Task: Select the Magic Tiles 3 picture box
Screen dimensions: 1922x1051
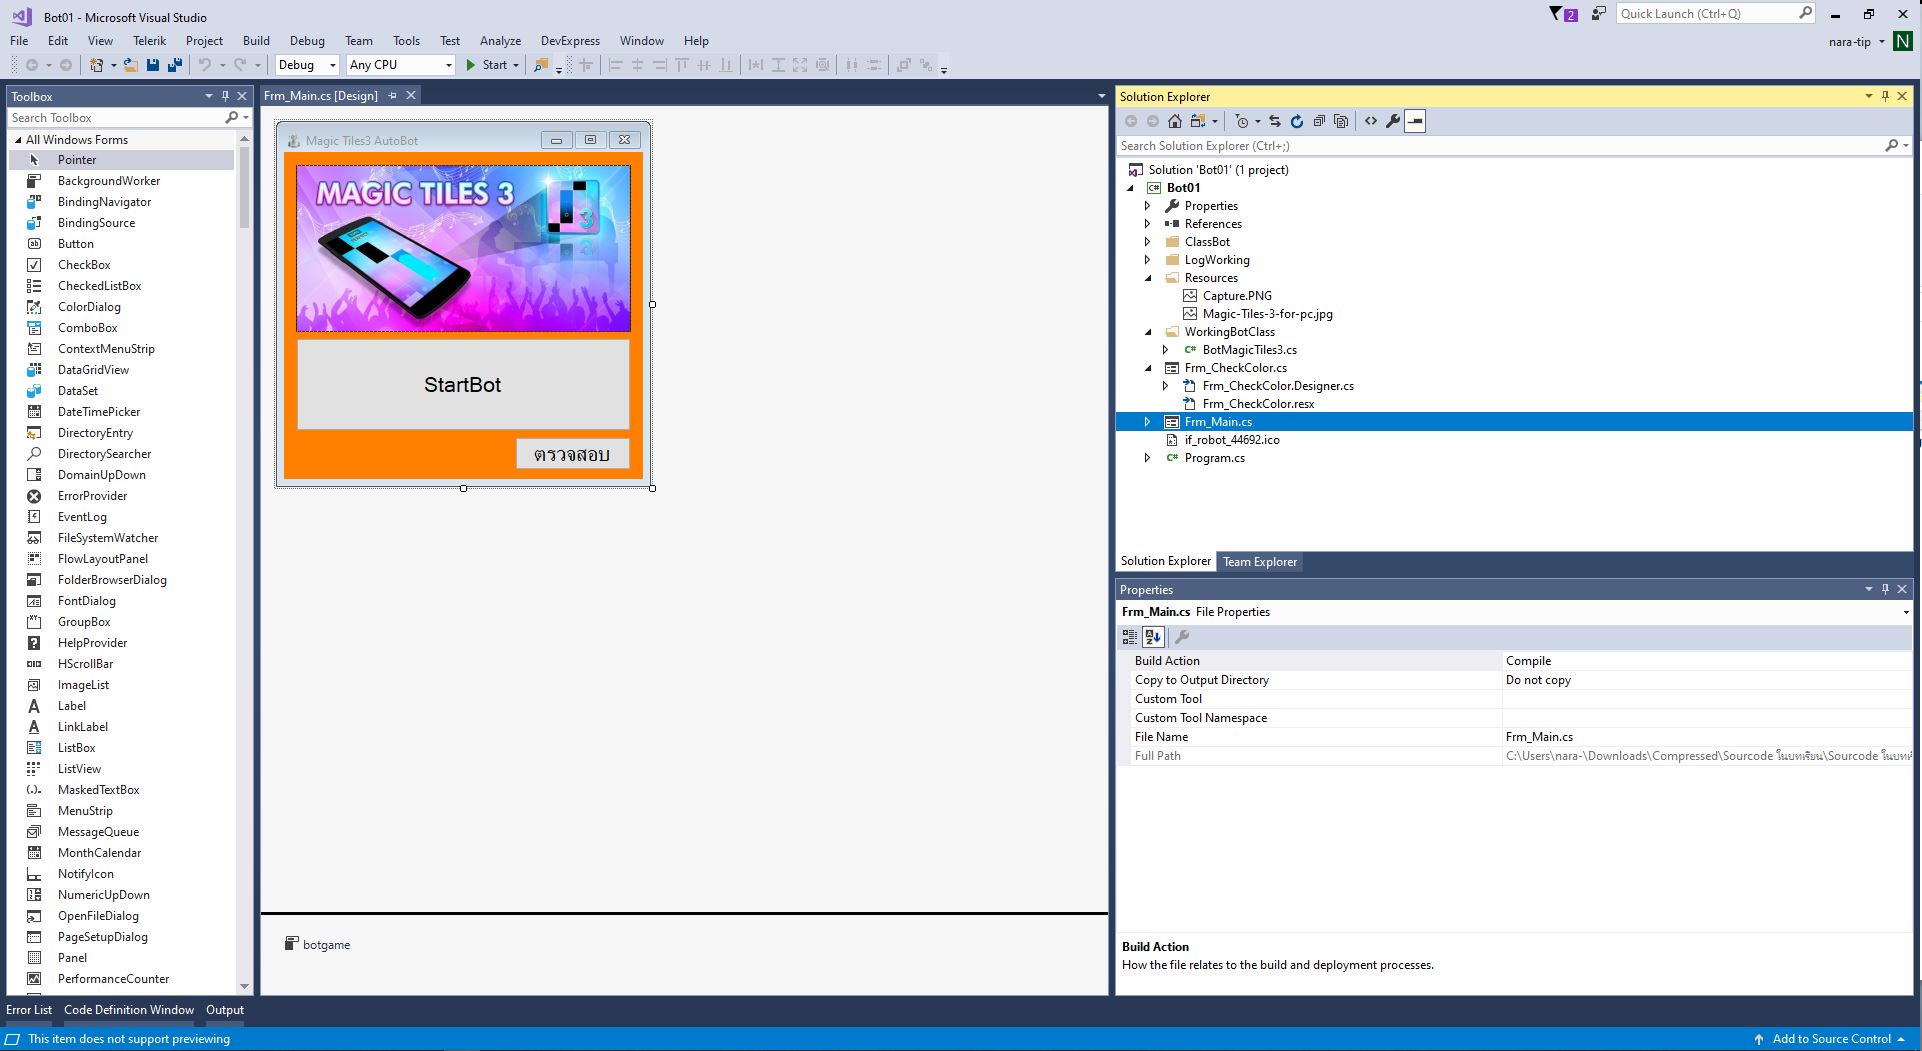Action: pos(463,248)
